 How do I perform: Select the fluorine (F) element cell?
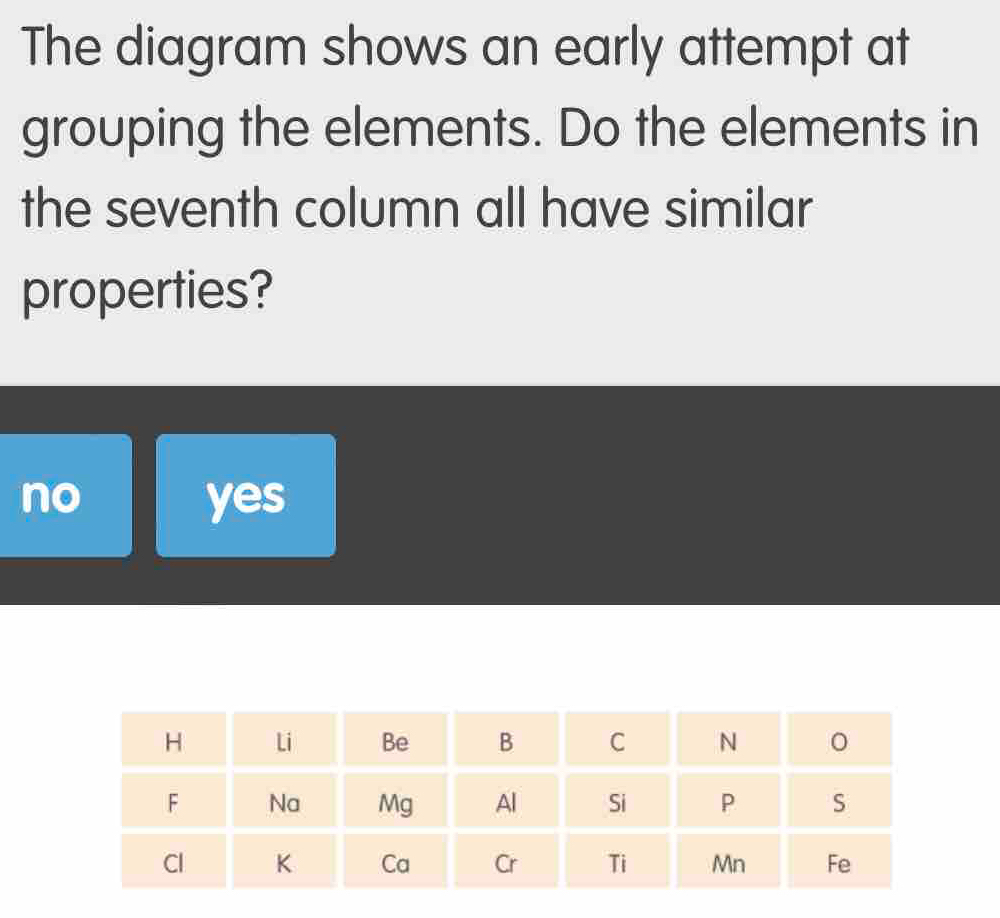click(173, 803)
